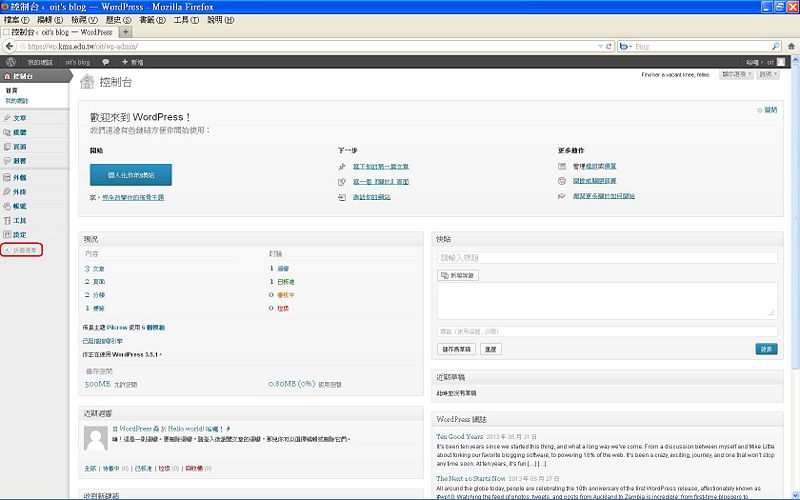Click the 儲存為草稿 Save Draft button
800x500 pixels.
pos(456,349)
